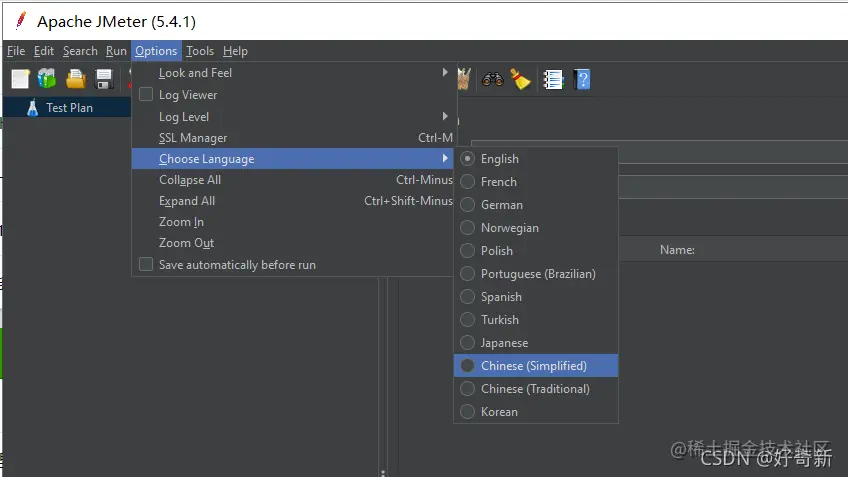Click the Open file folder icon
Image resolution: width=848 pixels, height=477 pixels.
tap(76, 79)
